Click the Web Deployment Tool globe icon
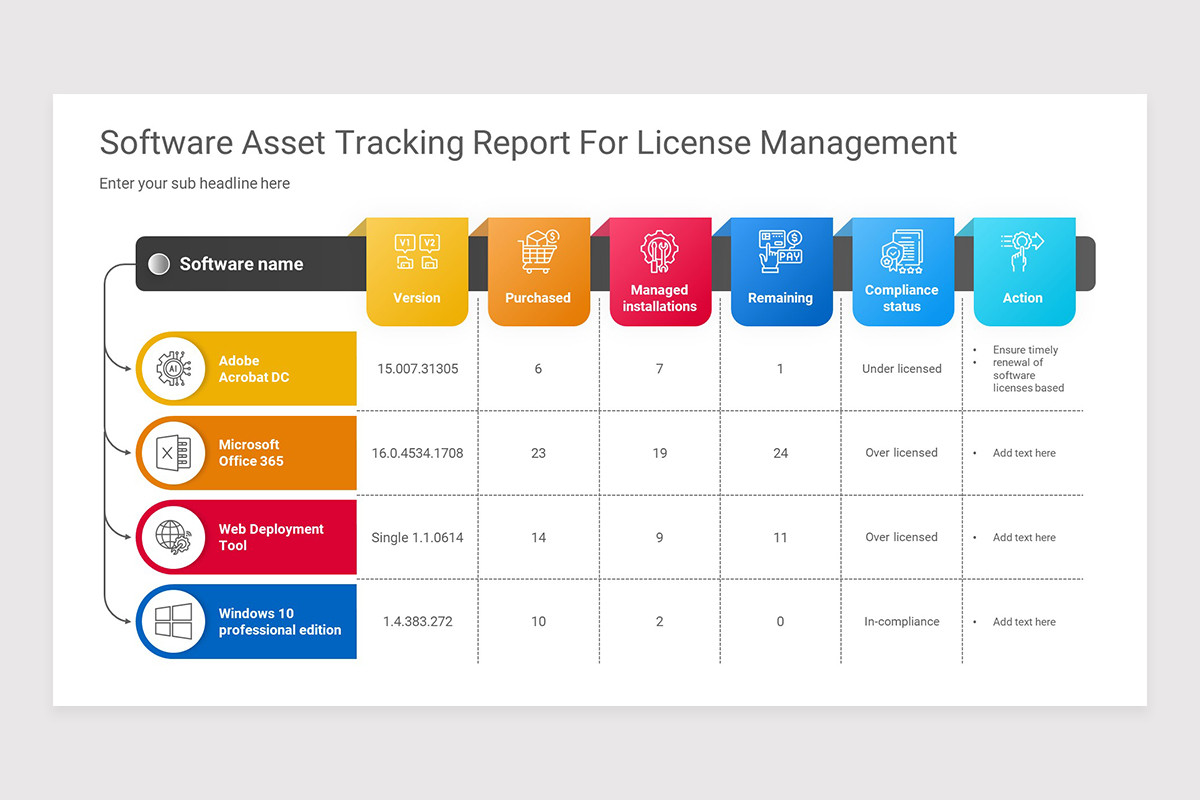This screenshot has width=1200, height=800. [175, 537]
